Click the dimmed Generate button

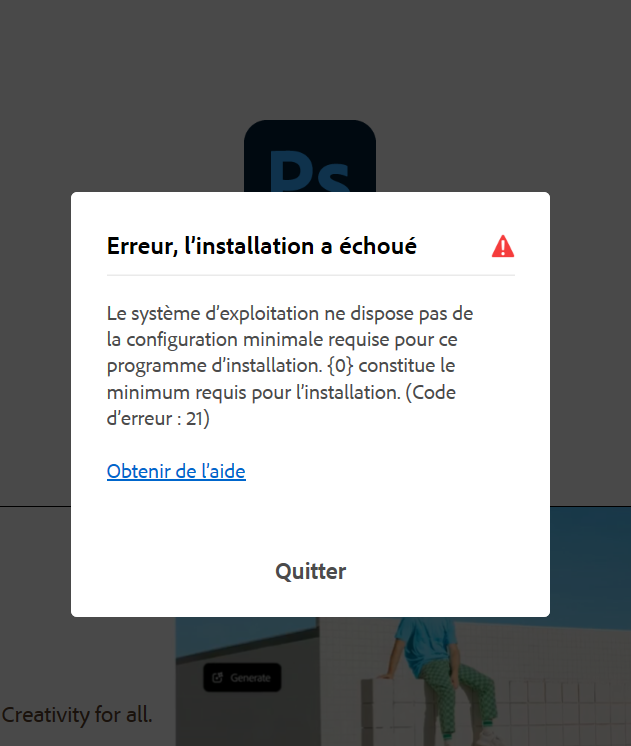click(x=242, y=677)
